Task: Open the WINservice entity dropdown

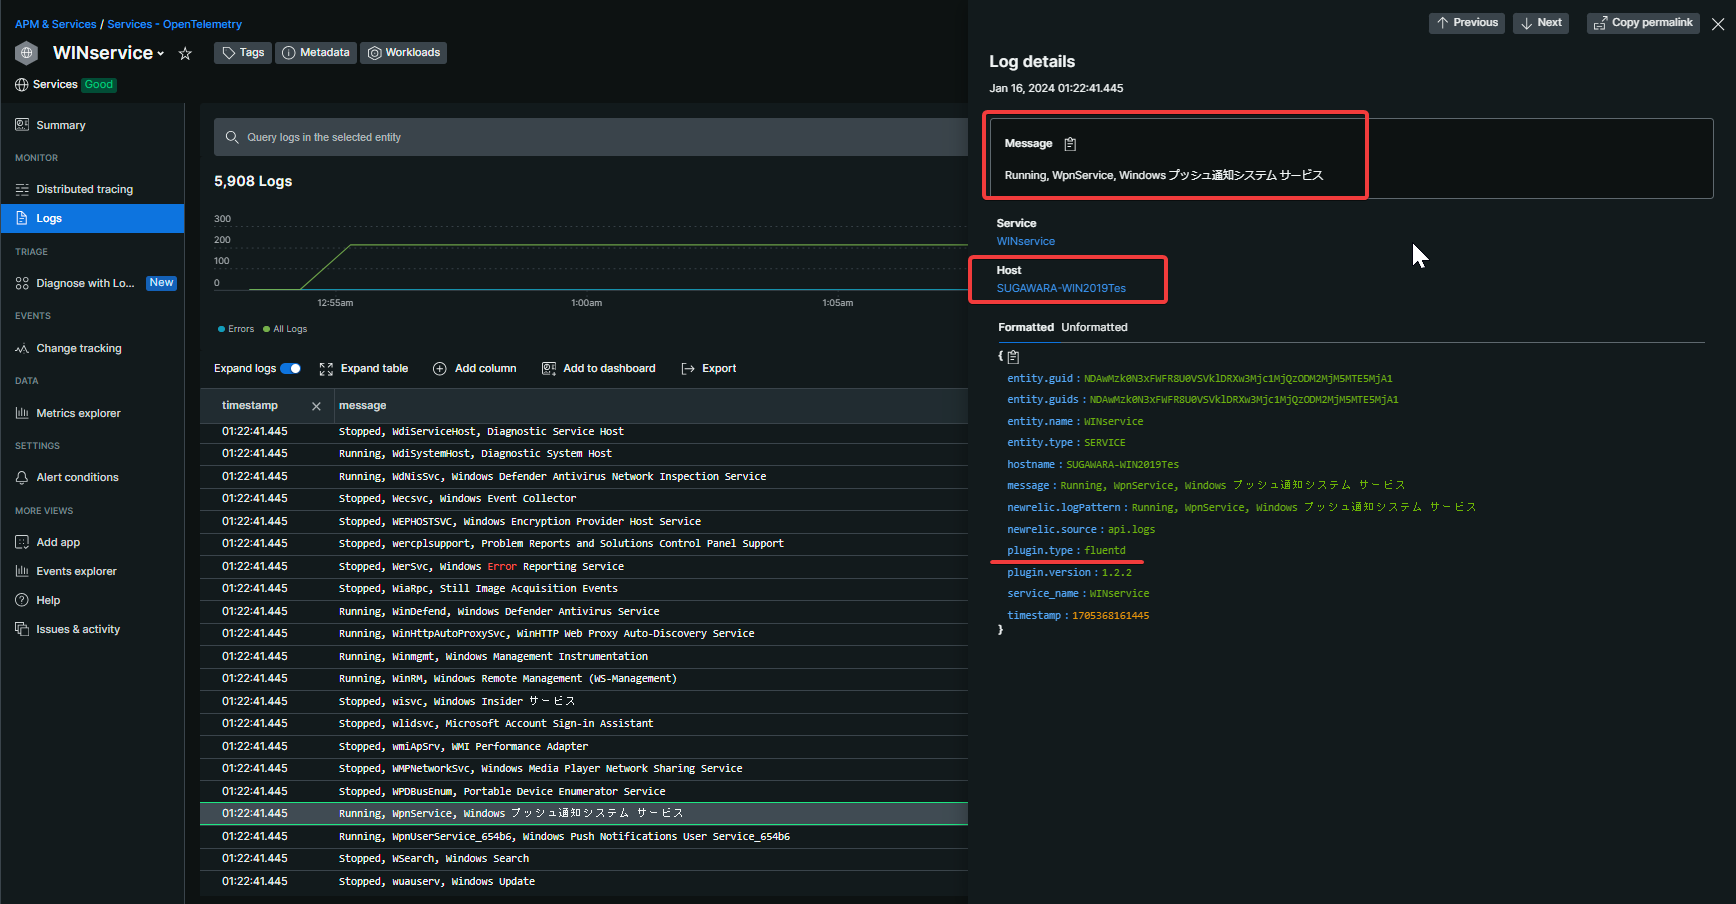Action: 162,52
